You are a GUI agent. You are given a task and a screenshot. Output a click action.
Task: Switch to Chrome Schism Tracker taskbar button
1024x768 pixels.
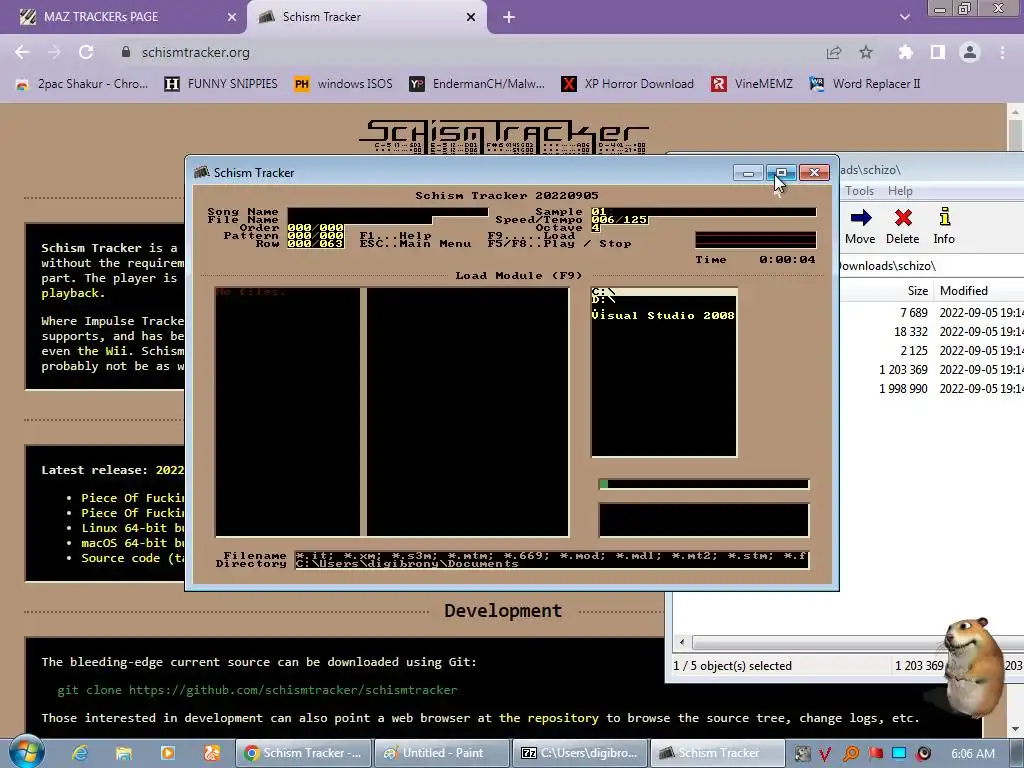303,753
